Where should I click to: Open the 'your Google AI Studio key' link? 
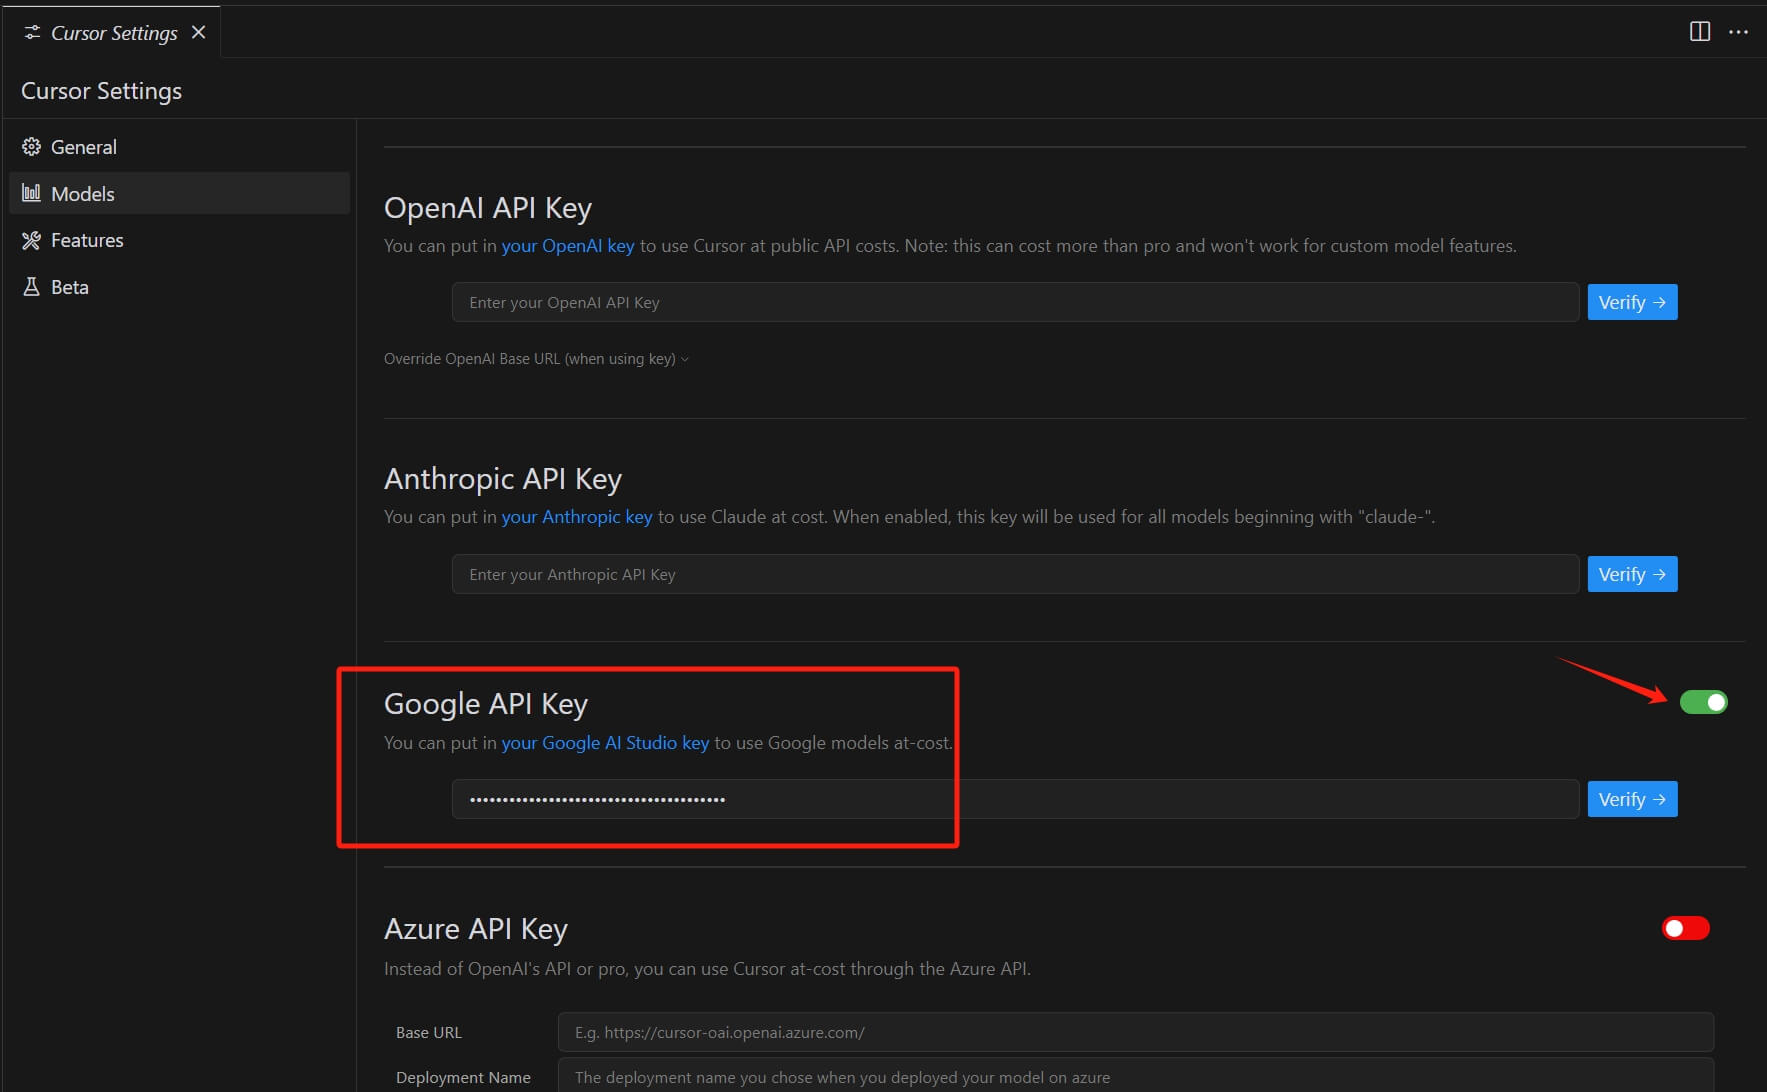click(x=605, y=743)
